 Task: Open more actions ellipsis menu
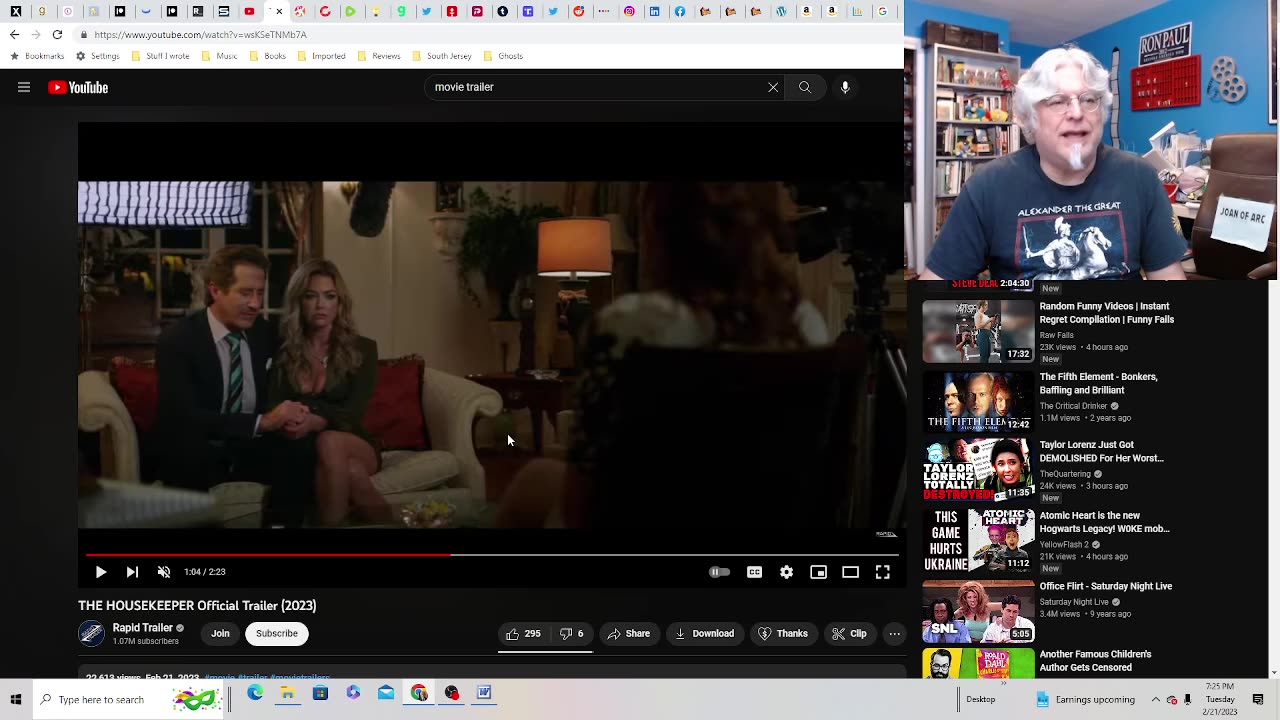tap(894, 634)
